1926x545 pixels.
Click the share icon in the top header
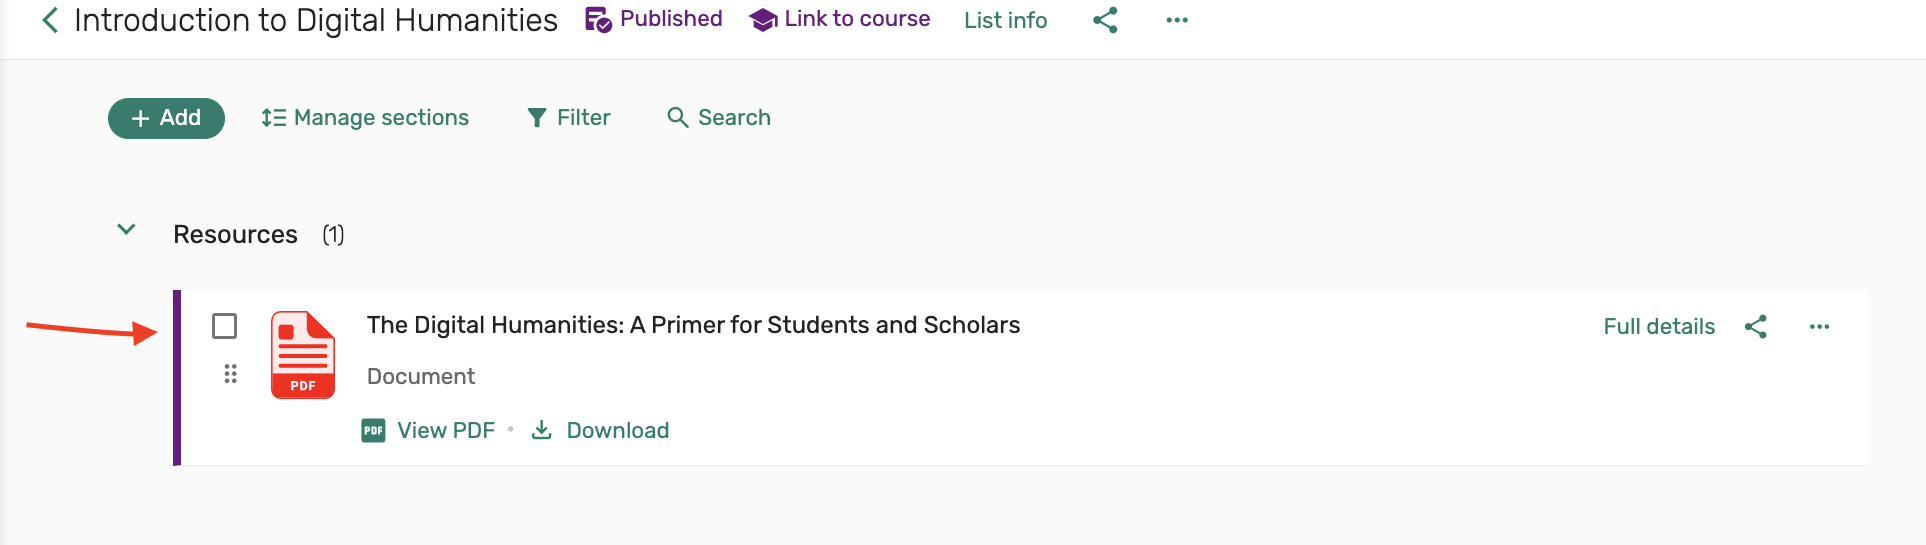1105,20
